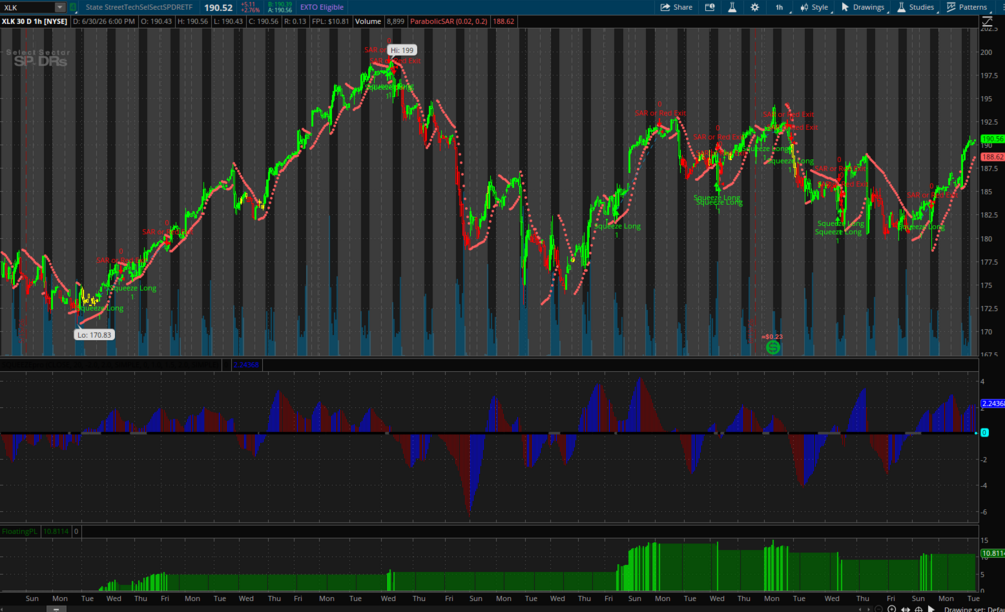Image resolution: width=1005 pixels, height=612 pixels.
Task: Open the chart snapshot/news icon beside Share
Action: coord(710,7)
